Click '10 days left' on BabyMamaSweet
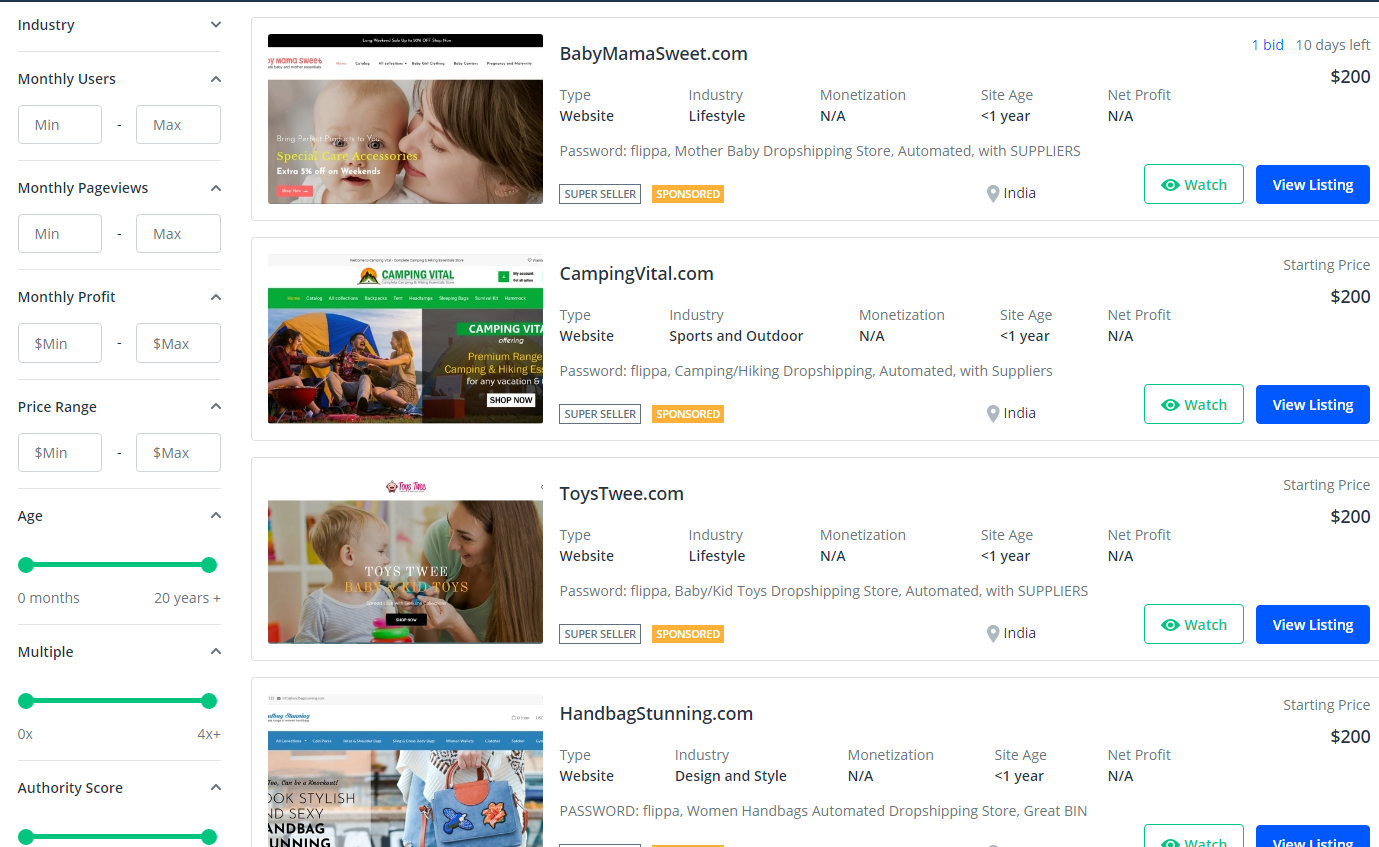Image resolution: width=1379 pixels, height=847 pixels. [x=1333, y=45]
